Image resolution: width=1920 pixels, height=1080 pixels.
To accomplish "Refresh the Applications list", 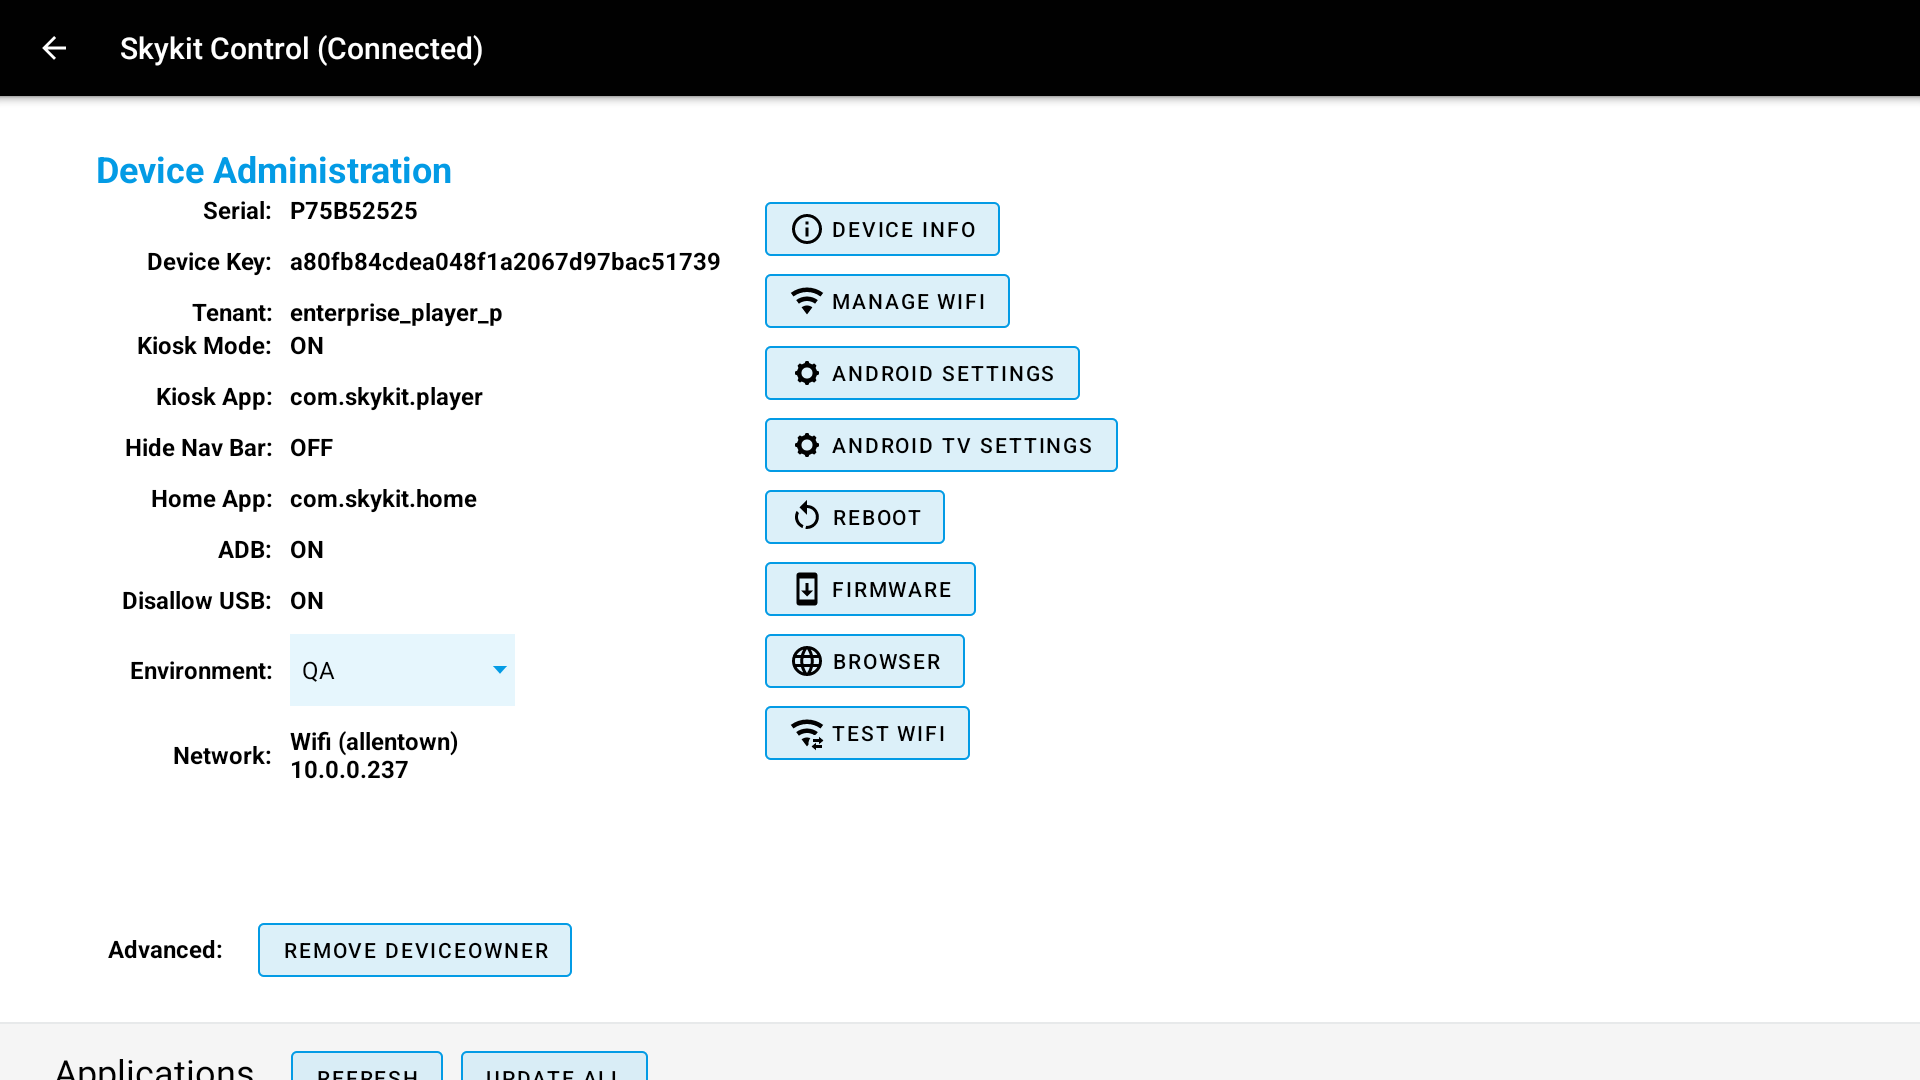I will [x=367, y=1066].
